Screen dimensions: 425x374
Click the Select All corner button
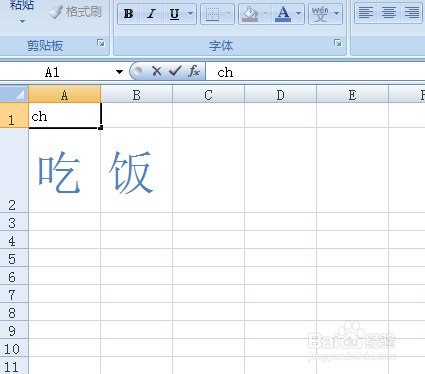14,94
